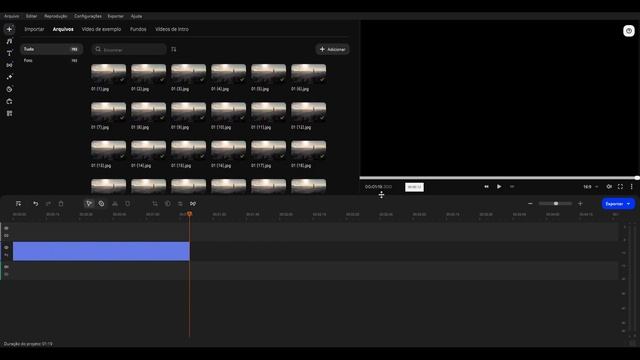Select thumbnail 01 (1).jpg
This screenshot has width=640, height=360.
click(109, 74)
